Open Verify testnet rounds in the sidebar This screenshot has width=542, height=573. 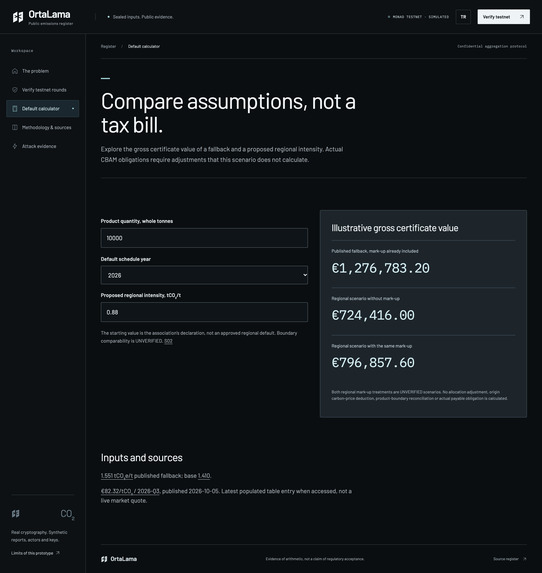[42, 90]
